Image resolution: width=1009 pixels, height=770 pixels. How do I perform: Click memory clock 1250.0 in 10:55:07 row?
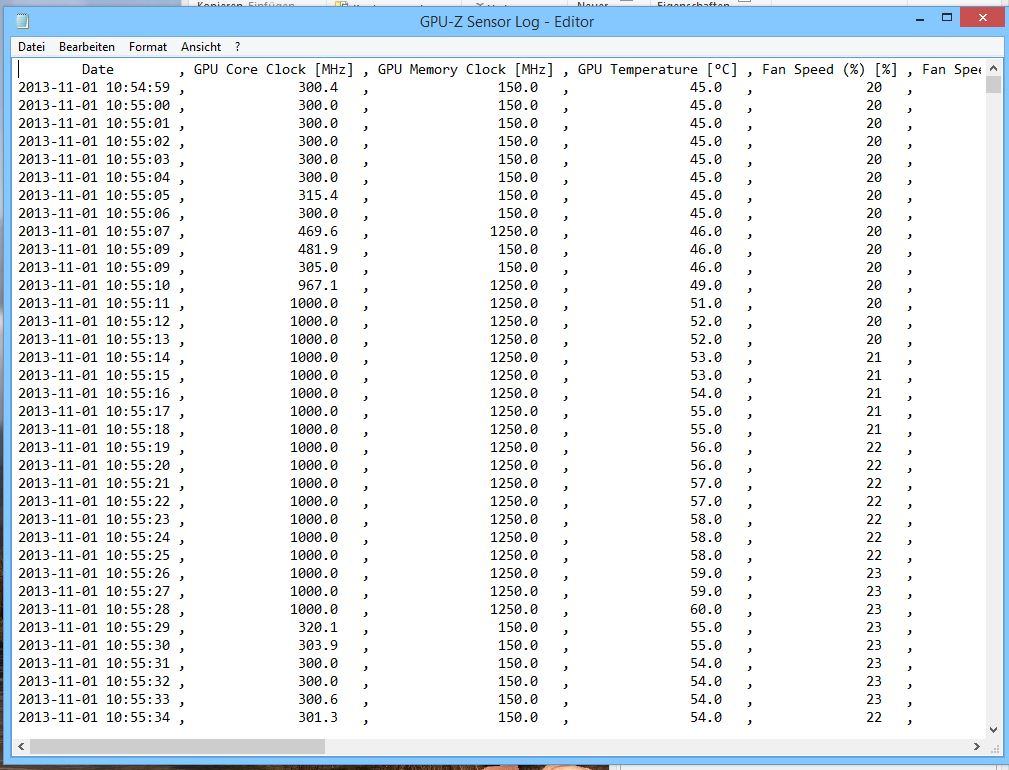point(514,232)
